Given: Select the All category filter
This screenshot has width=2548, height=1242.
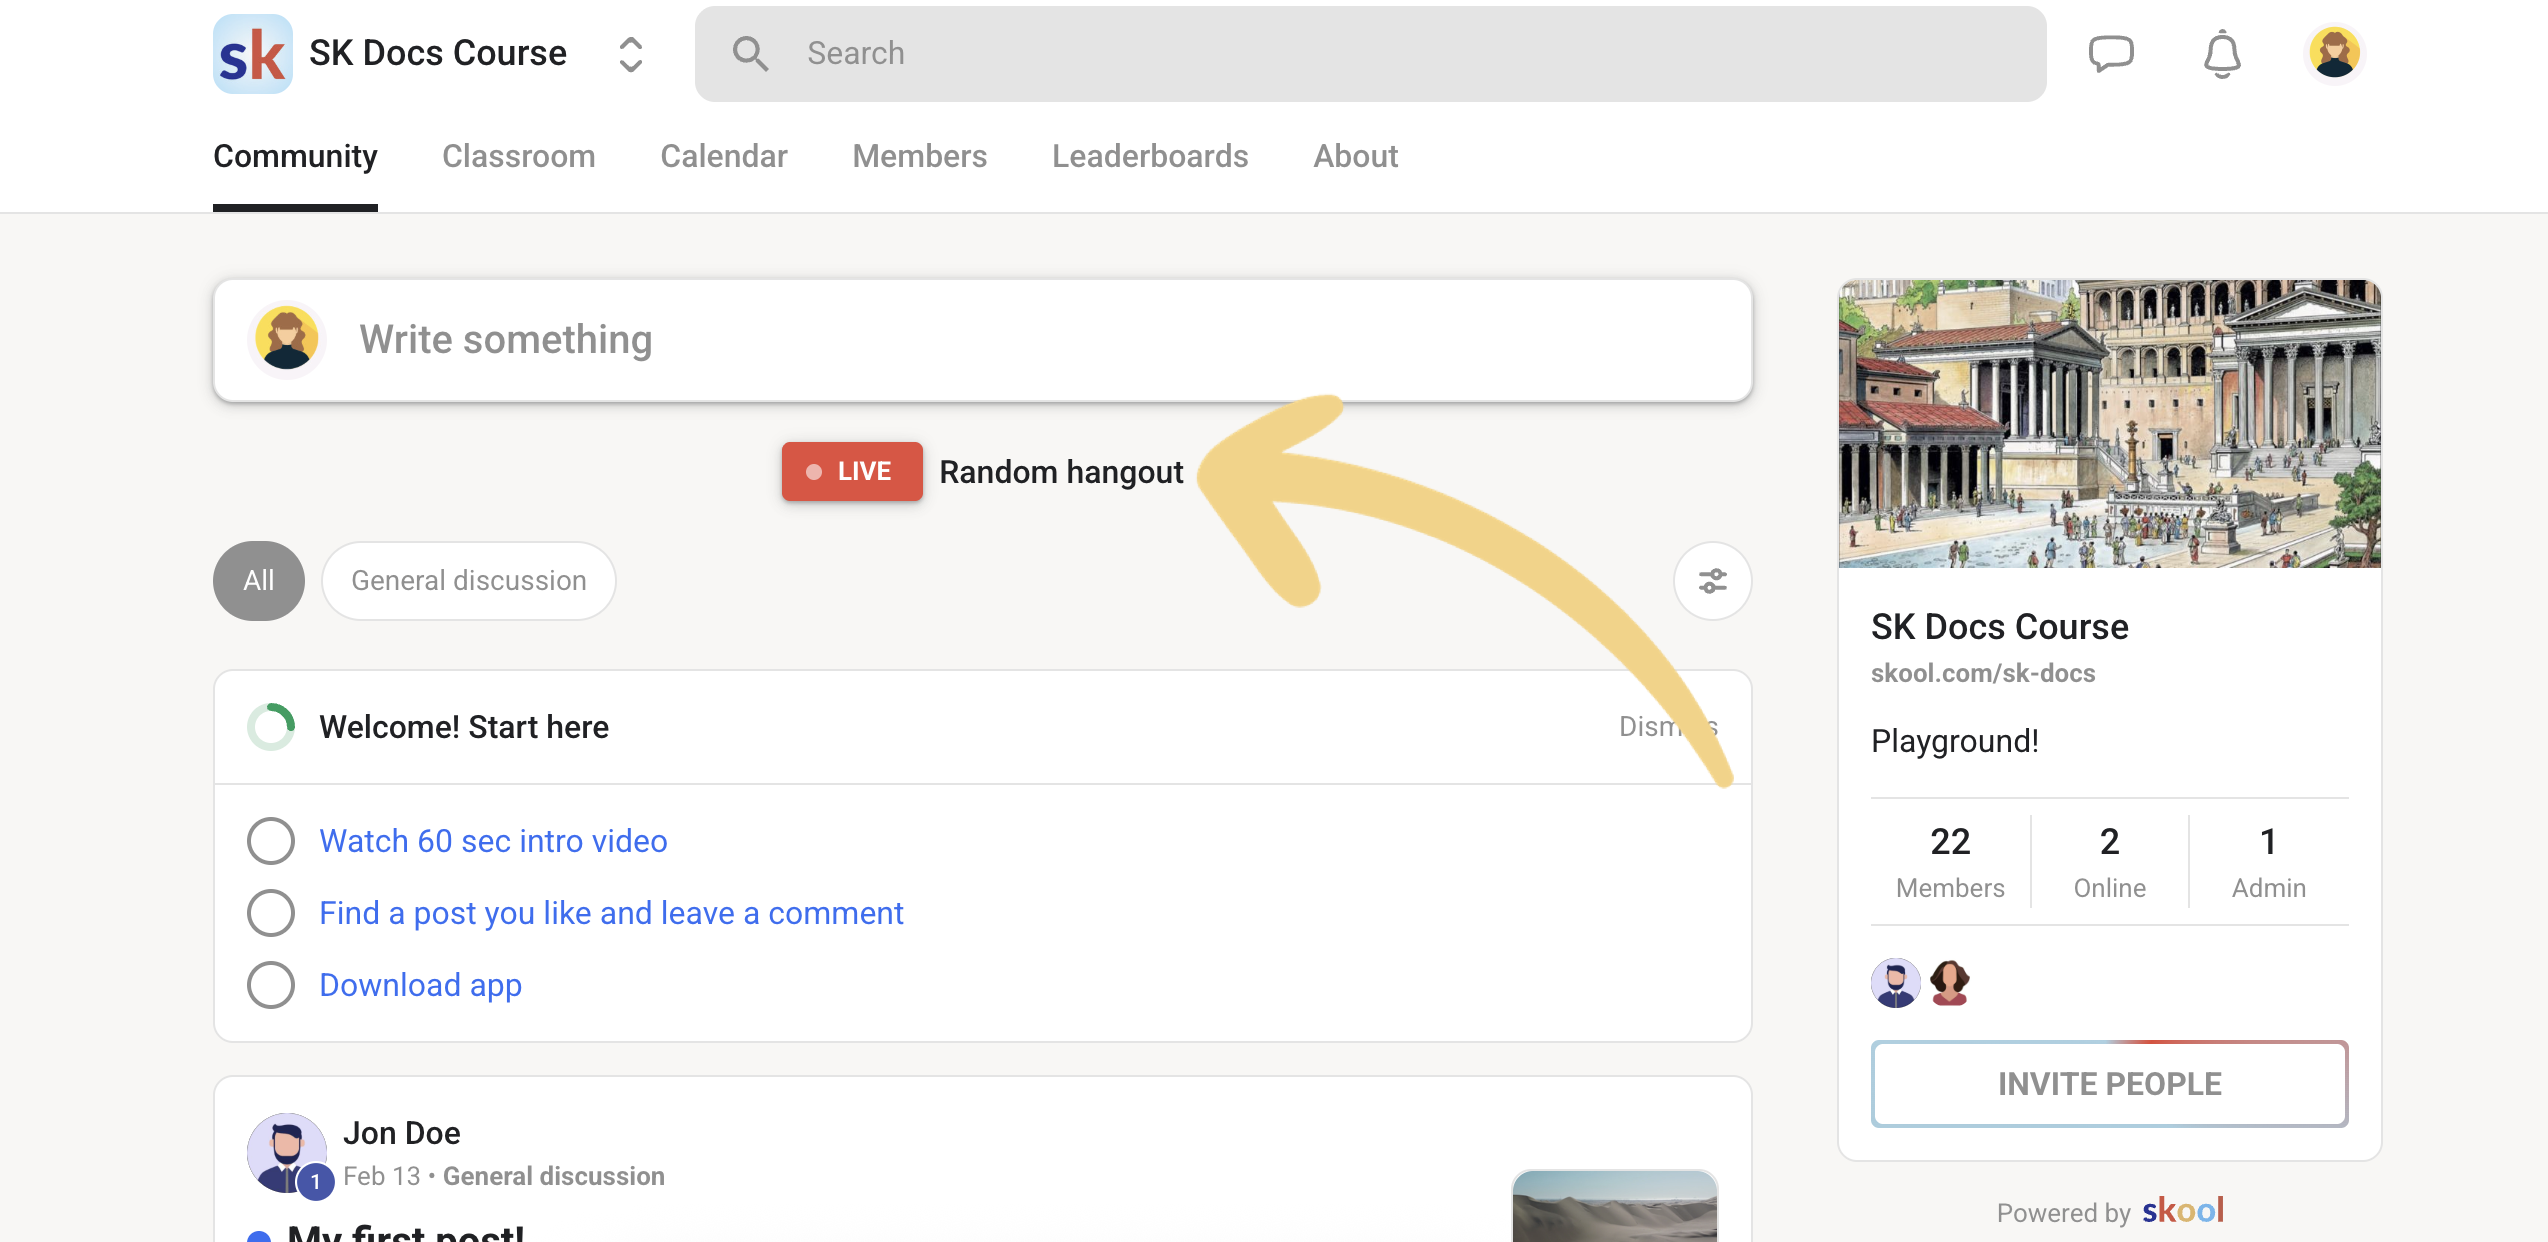Looking at the screenshot, I should (259, 581).
